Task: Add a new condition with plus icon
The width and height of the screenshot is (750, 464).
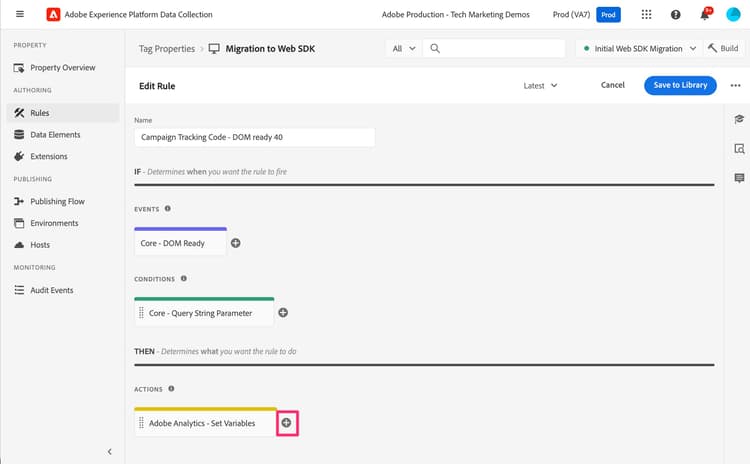Action: point(283,313)
